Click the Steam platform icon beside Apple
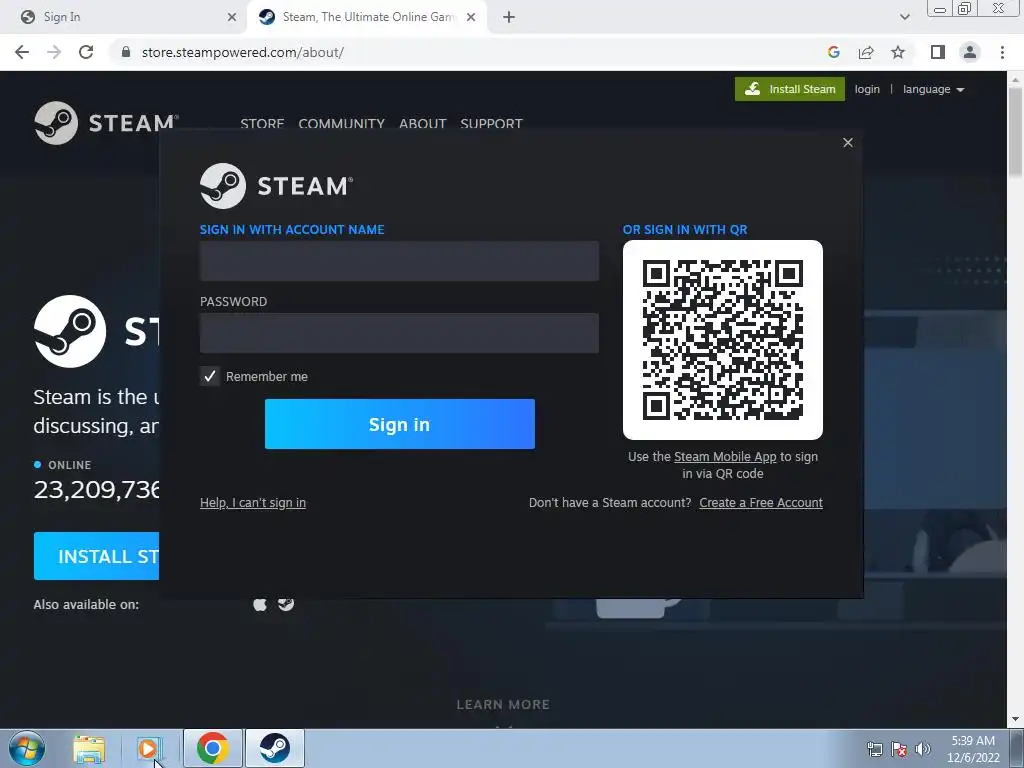The image size is (1024, 768). coord(286,603)
